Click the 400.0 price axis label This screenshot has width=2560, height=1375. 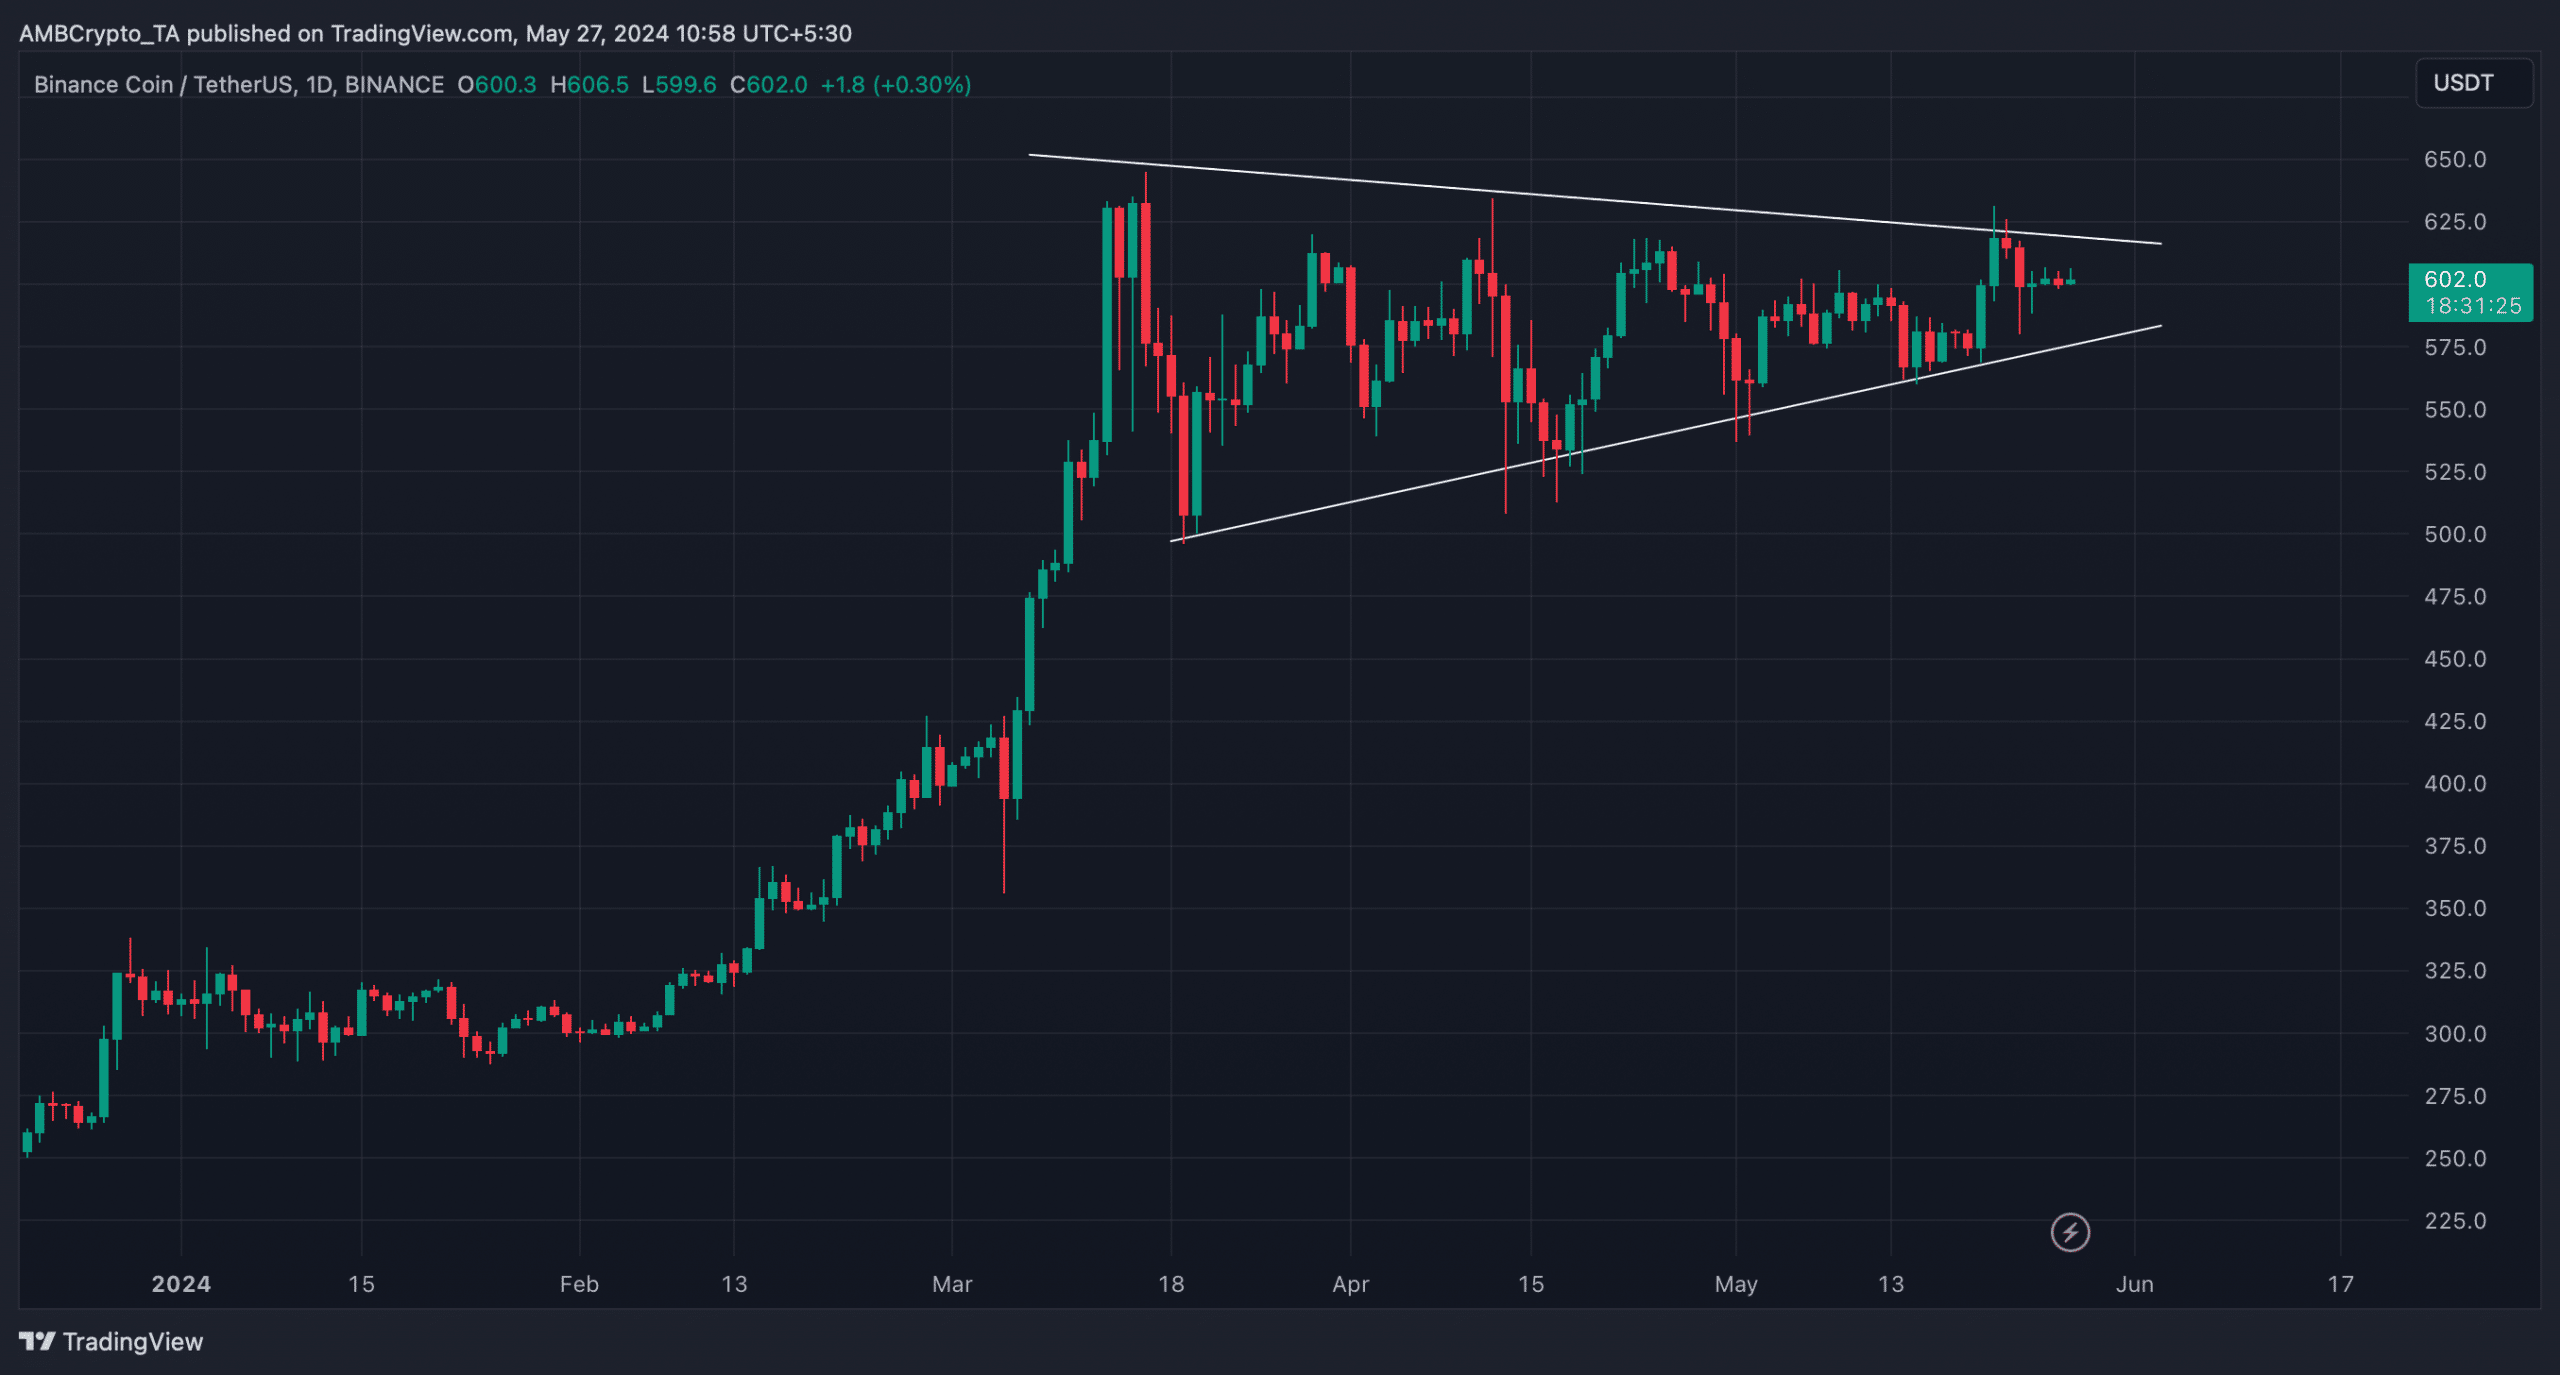(x=2455, y=784)
